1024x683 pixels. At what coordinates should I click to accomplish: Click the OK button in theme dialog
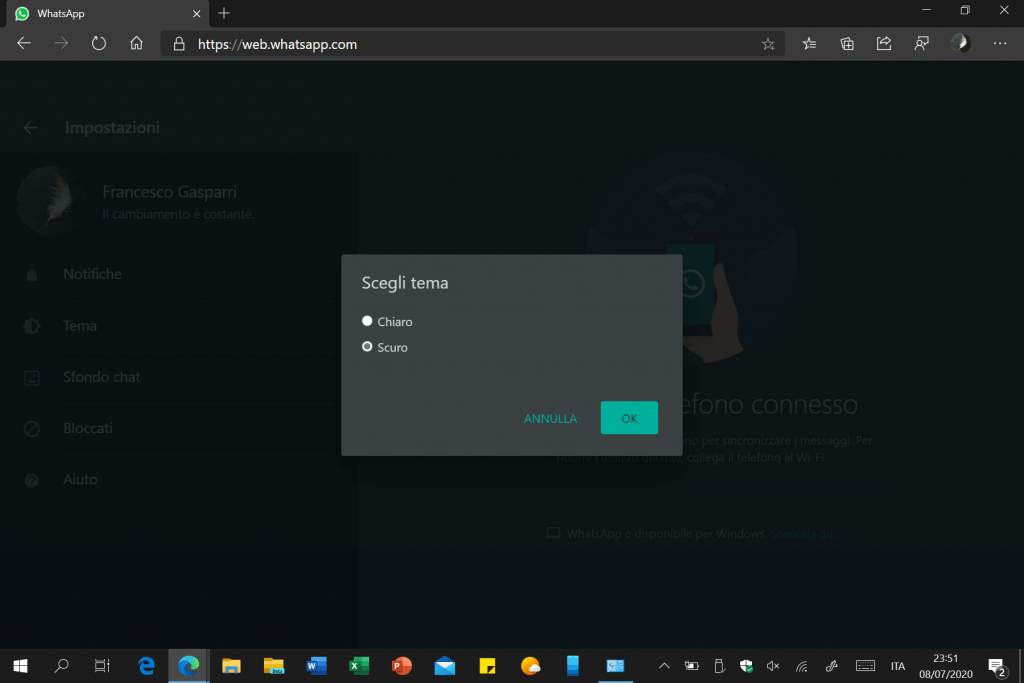pos(629,418)
